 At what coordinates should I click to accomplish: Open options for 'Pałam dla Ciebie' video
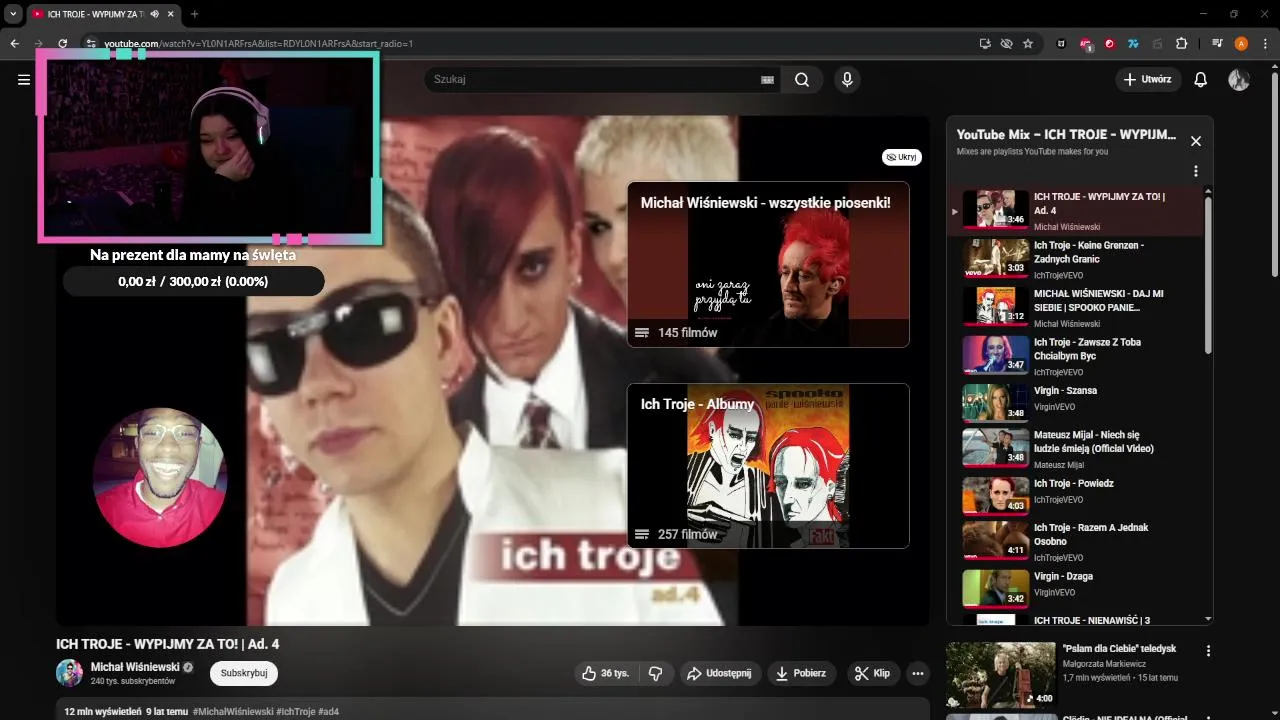tap(1208, 651)
